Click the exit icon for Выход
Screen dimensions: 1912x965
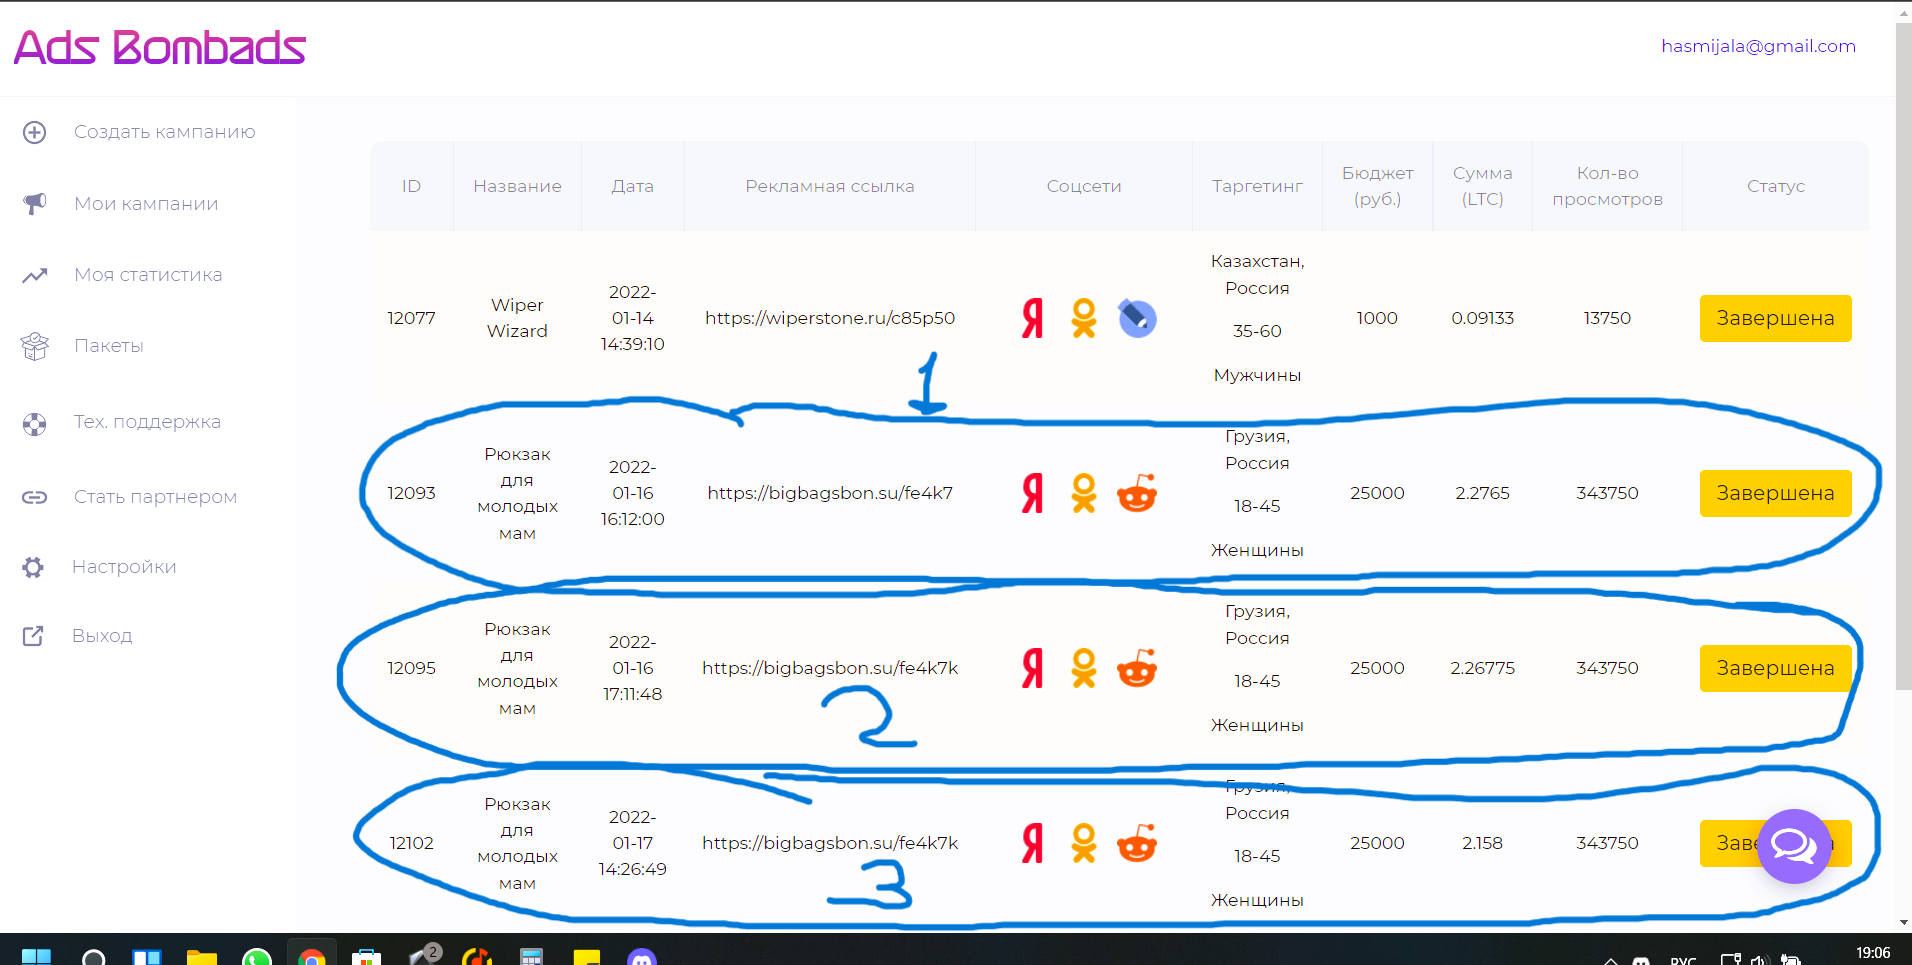point(33,636)
